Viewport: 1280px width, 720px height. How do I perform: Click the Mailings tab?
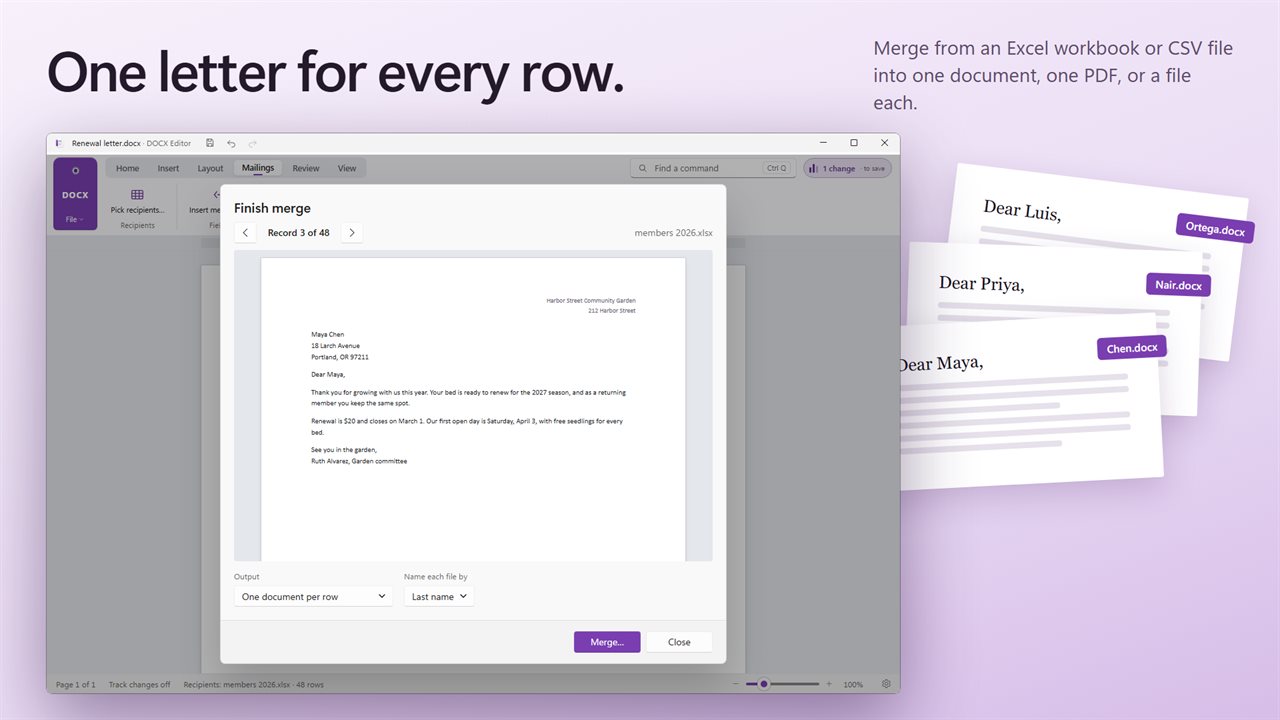(258, 168)
